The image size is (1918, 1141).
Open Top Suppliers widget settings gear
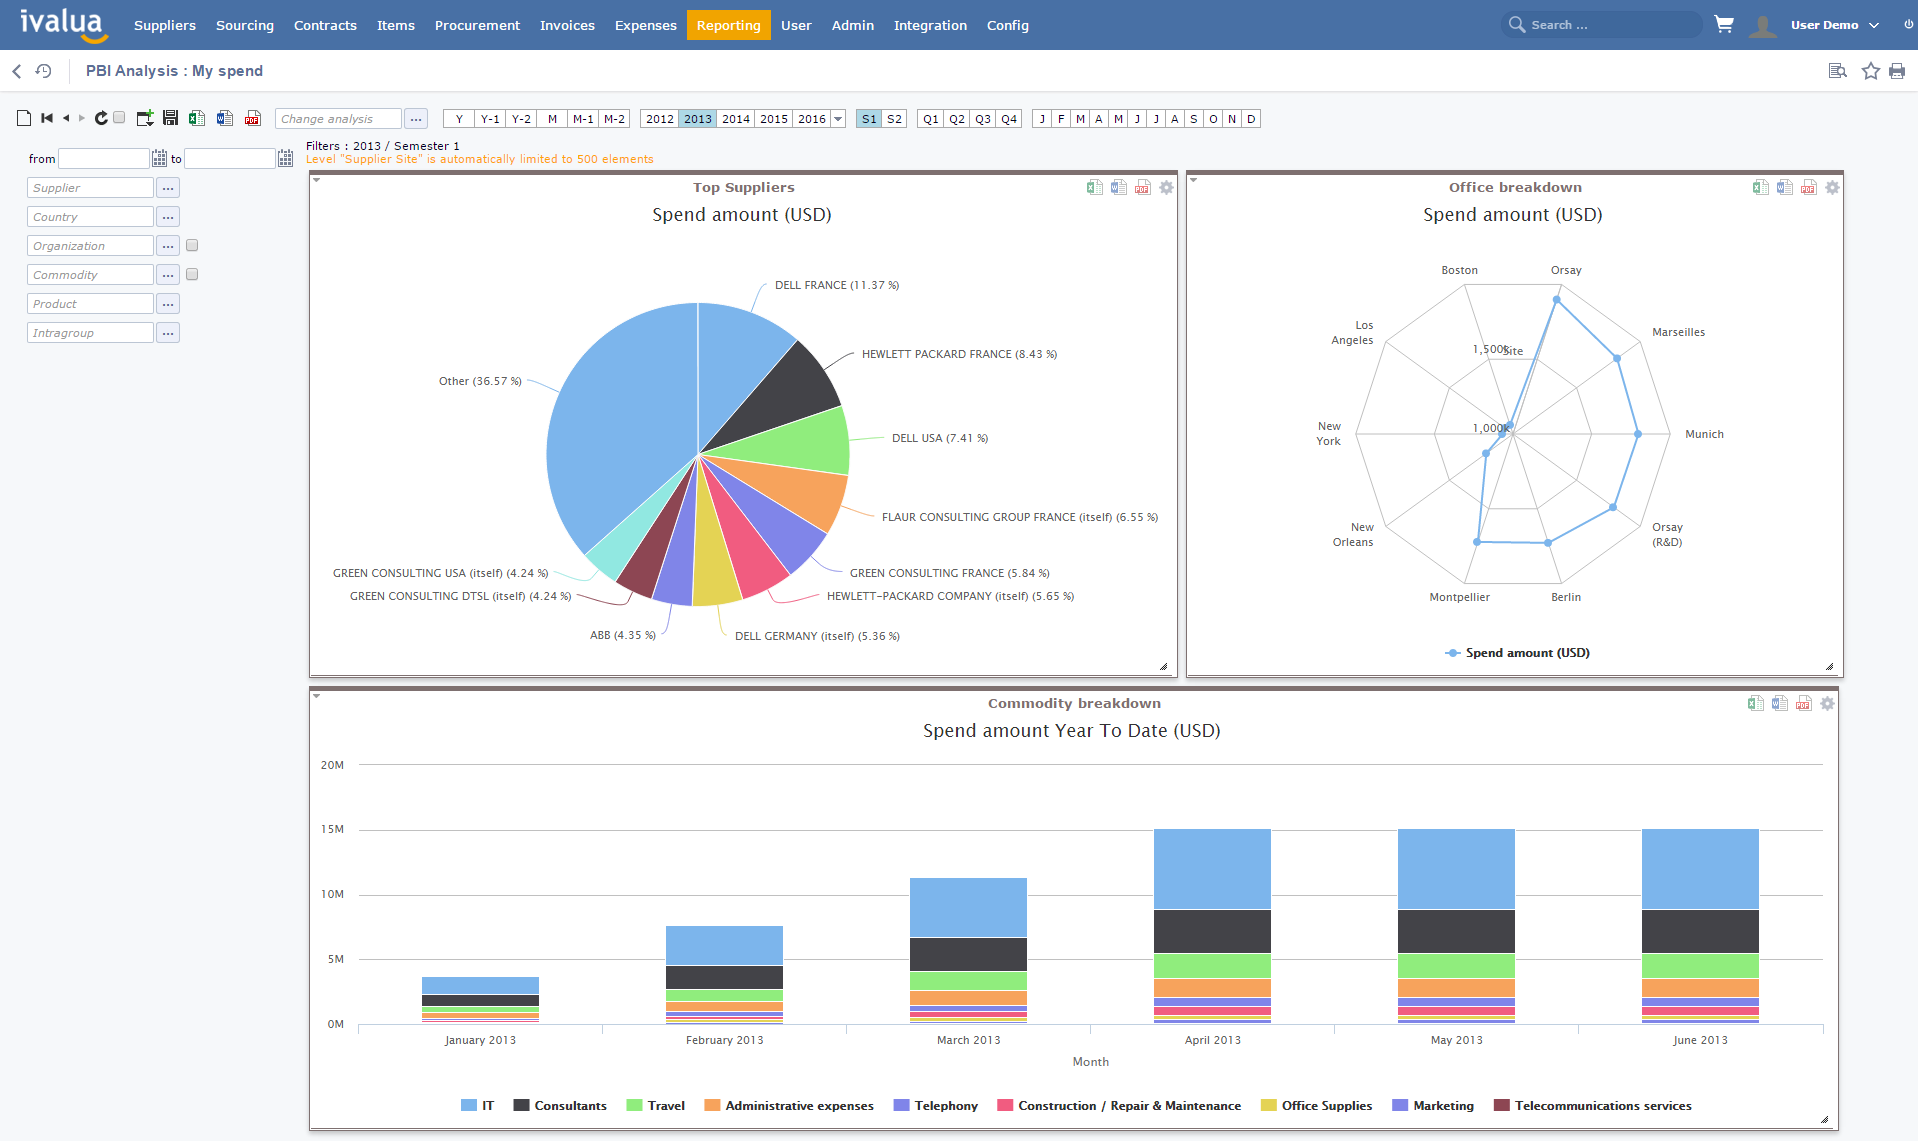[x=1166, y=187]
